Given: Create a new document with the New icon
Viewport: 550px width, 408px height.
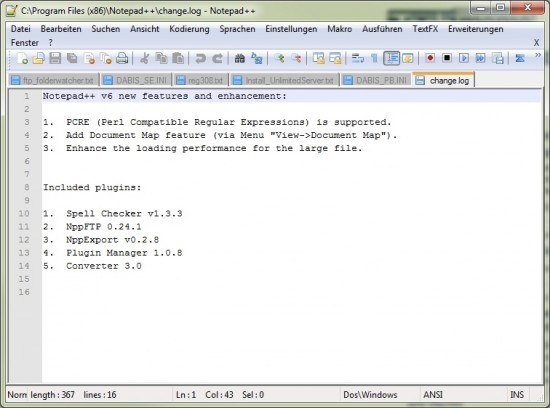Looking at the screenshot, I should coord(22,58).
